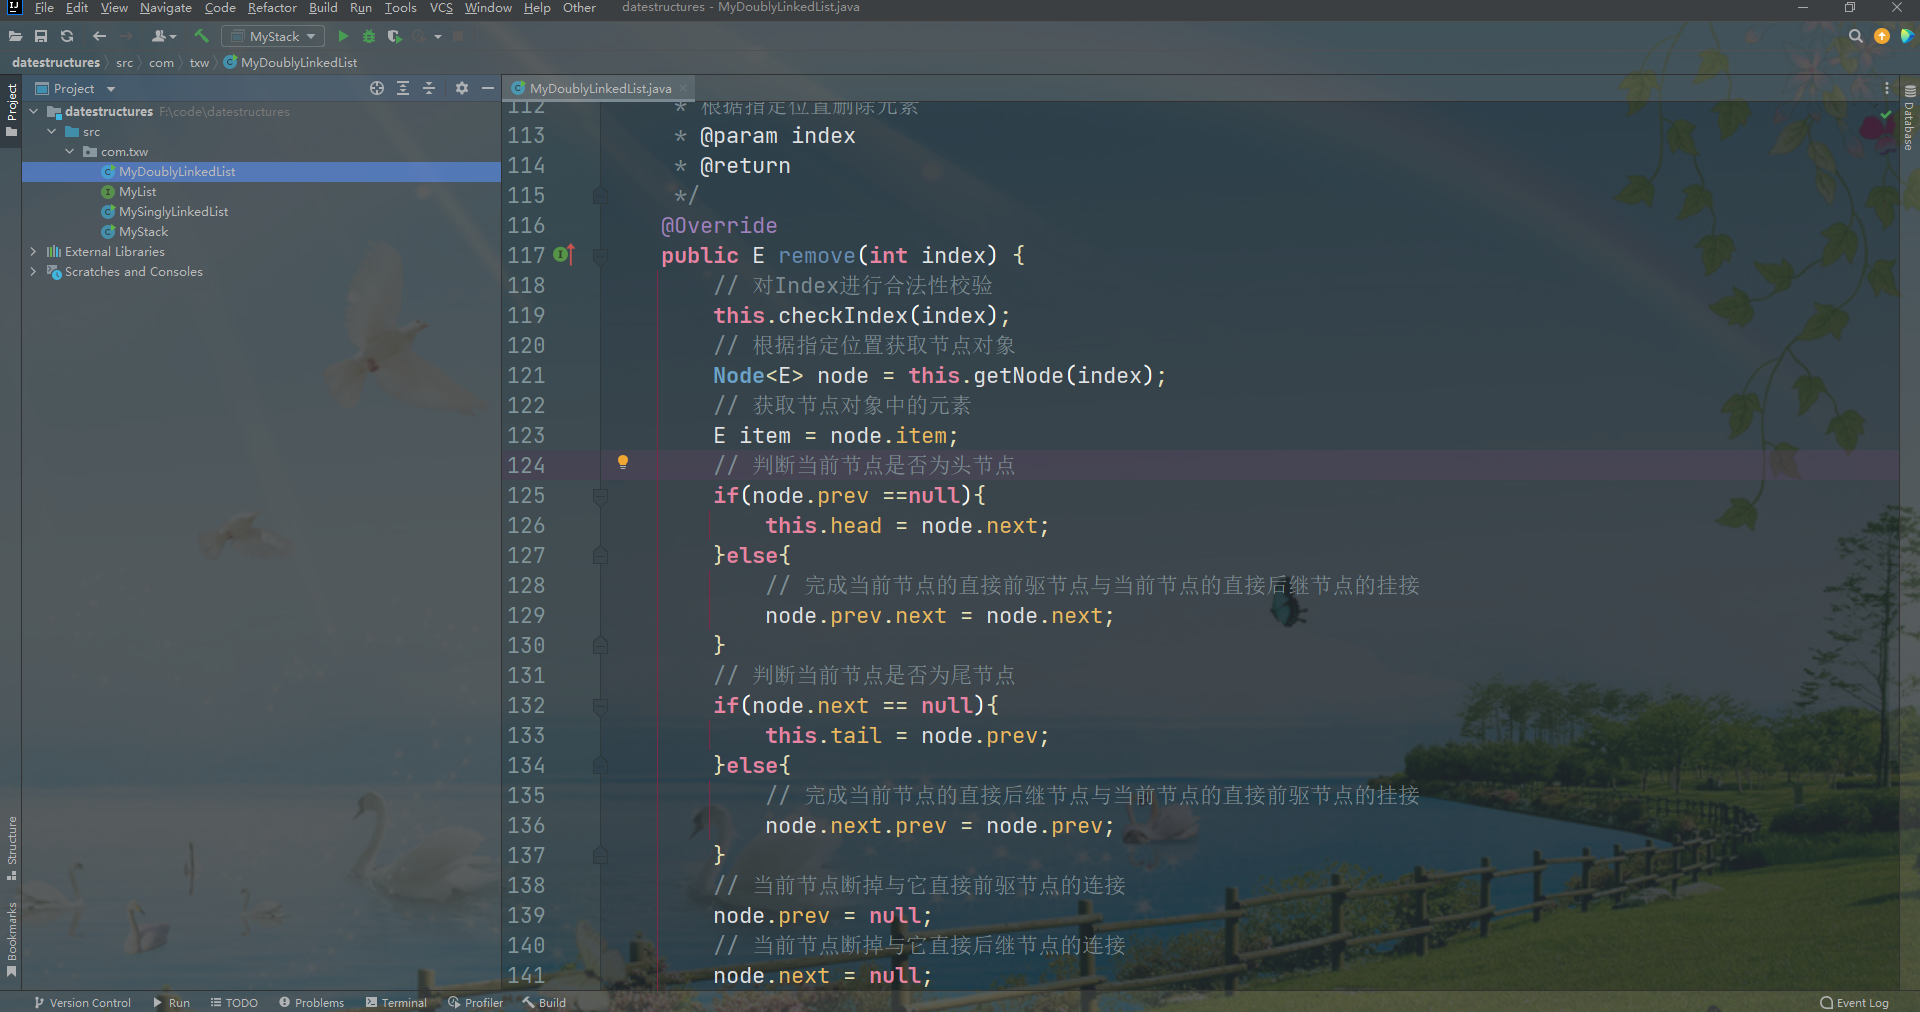Open the code-with-me user icon dropdown
The image size is (1920, 1012).
point(163,36)
